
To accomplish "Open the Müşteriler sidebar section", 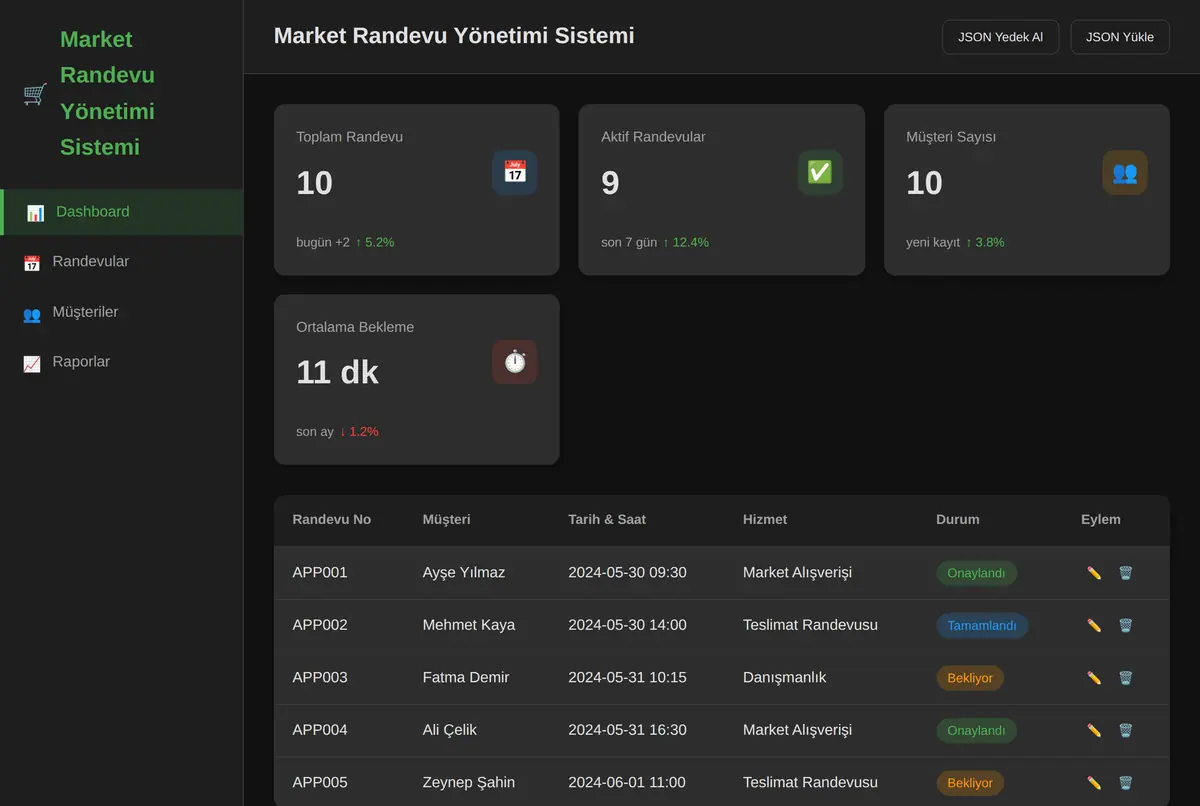I will click(x=121, y=312).
